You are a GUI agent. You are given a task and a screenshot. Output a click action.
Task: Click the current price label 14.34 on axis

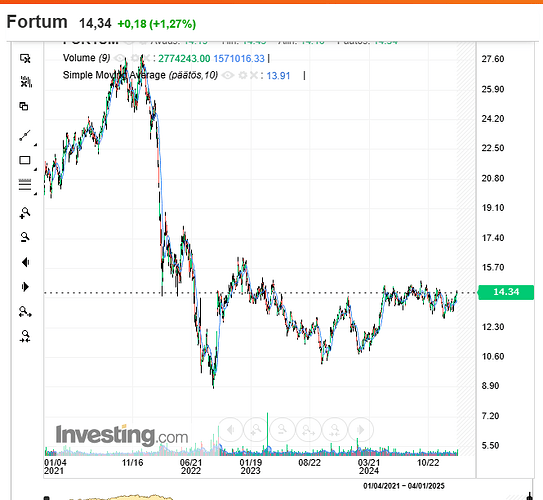(x=506, y=292)
